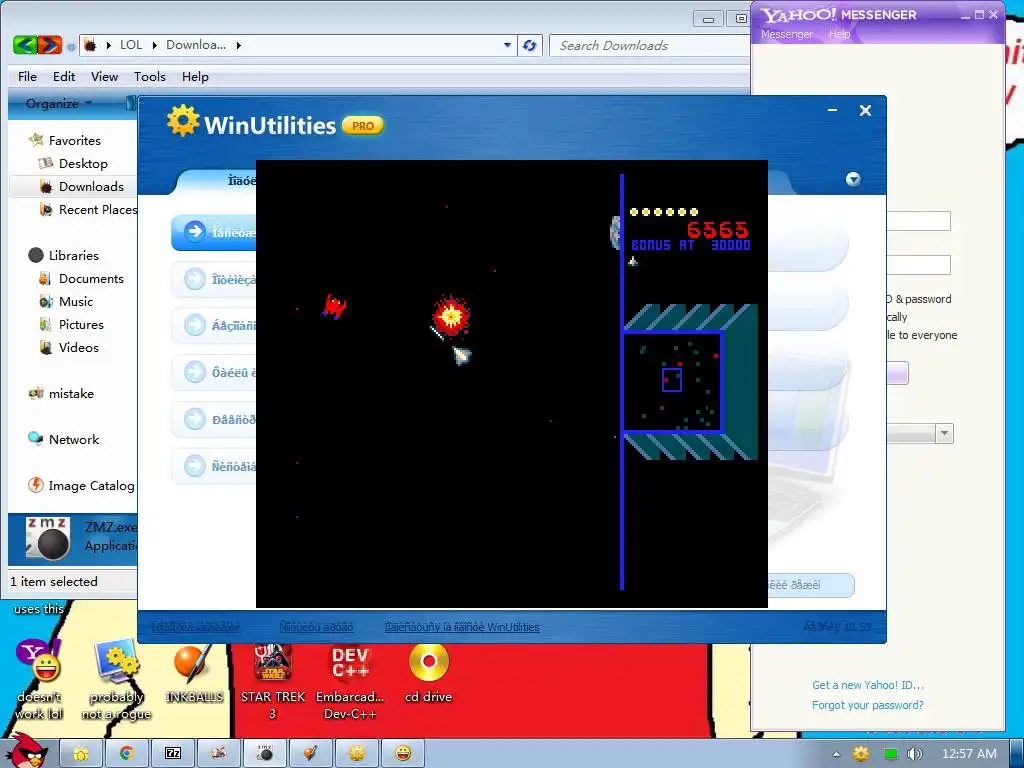Select Downloads in the Explorer sidebar
Image resolution: width=1024 pixels, height=768 pixels.
91,187
